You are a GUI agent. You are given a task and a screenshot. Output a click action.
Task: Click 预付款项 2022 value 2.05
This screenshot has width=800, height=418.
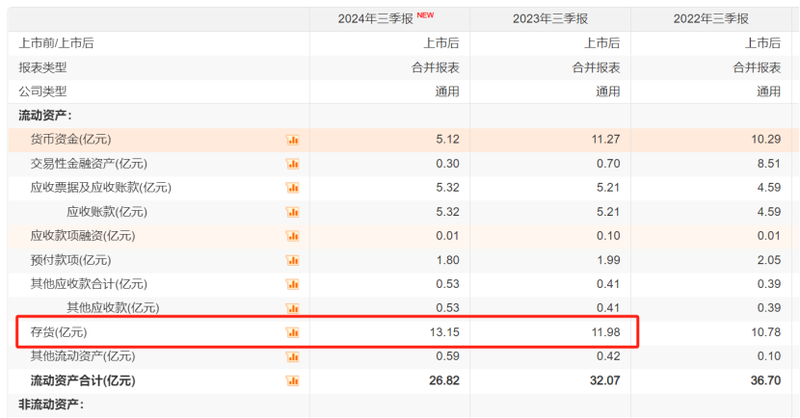(x=769, y=260)
